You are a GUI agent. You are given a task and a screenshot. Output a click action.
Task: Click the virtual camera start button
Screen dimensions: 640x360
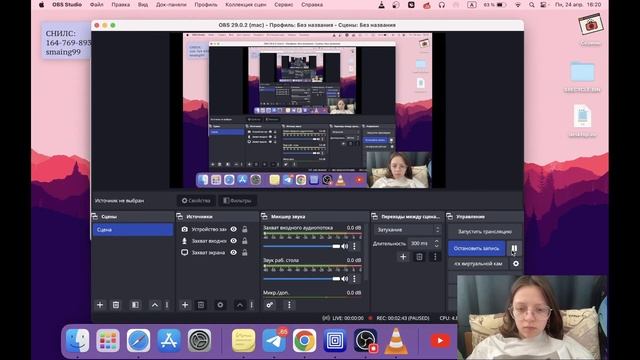tap(478, 264)
